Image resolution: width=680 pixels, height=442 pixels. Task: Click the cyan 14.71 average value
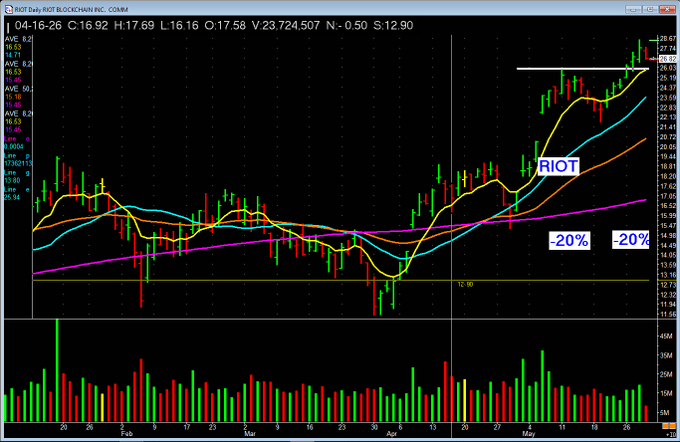[13, 55]
